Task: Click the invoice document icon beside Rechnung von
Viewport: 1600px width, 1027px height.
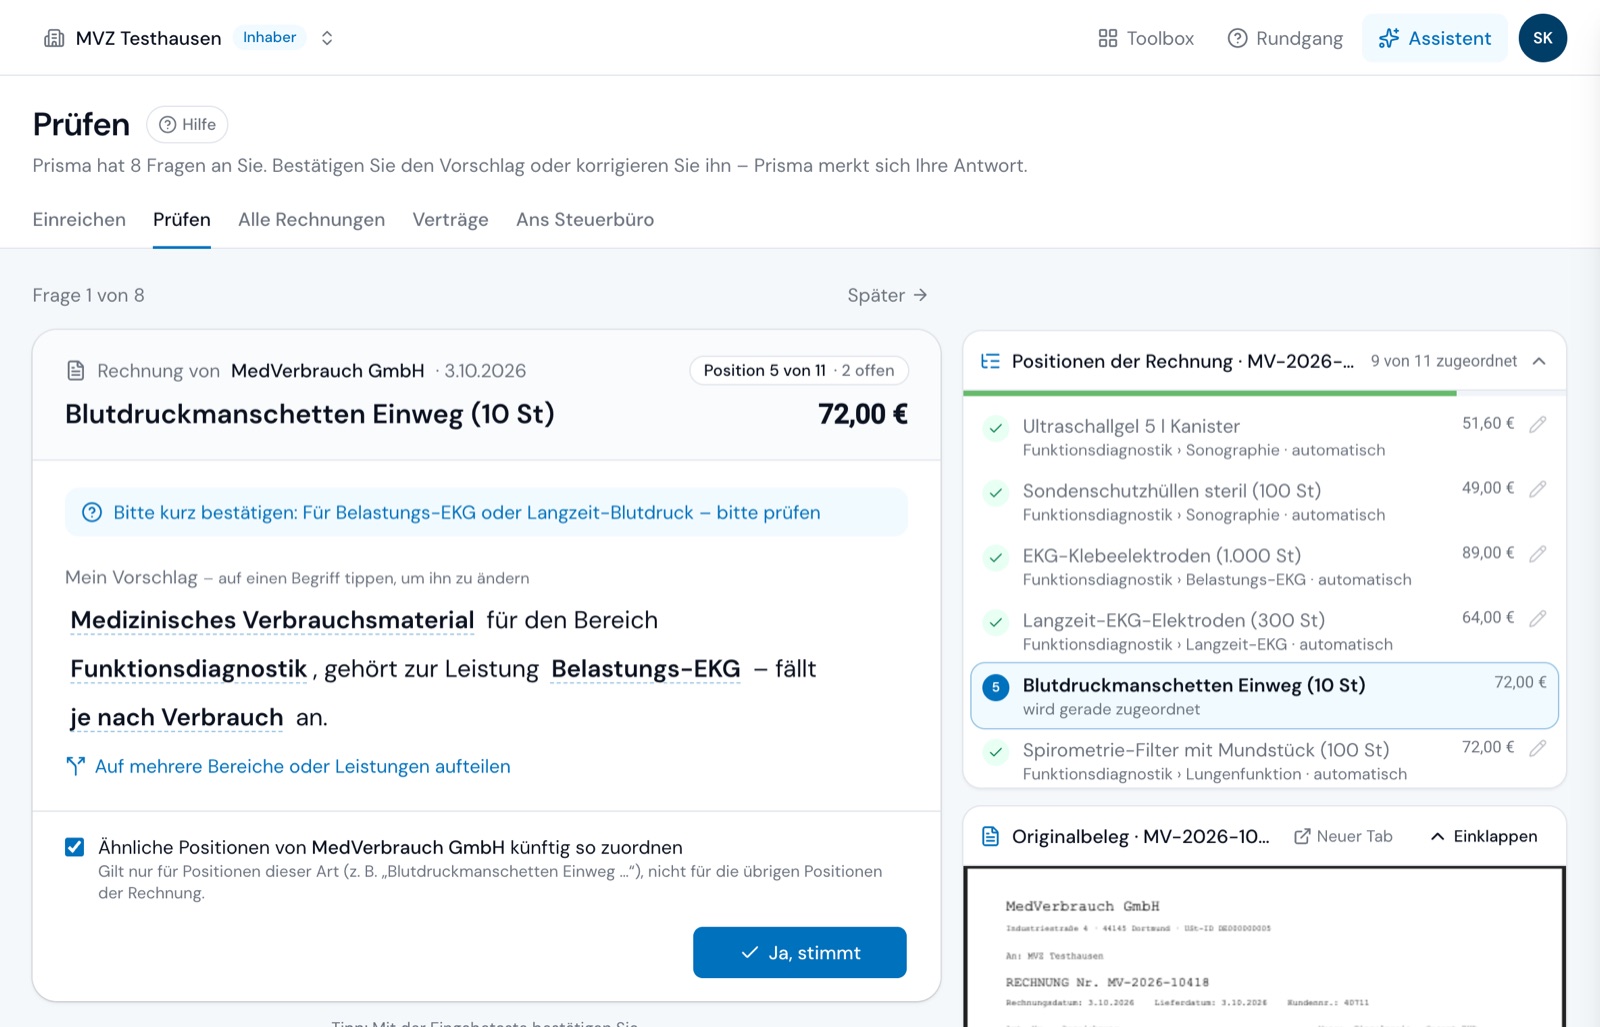Action: 75,371
